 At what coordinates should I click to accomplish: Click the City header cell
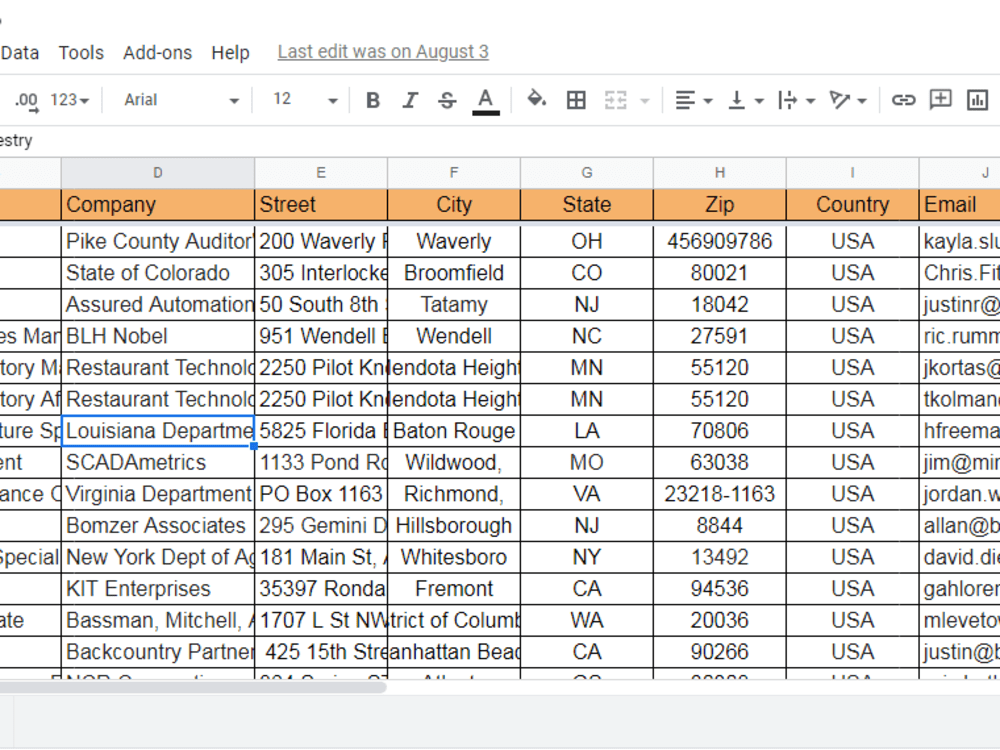pos(453,205)
